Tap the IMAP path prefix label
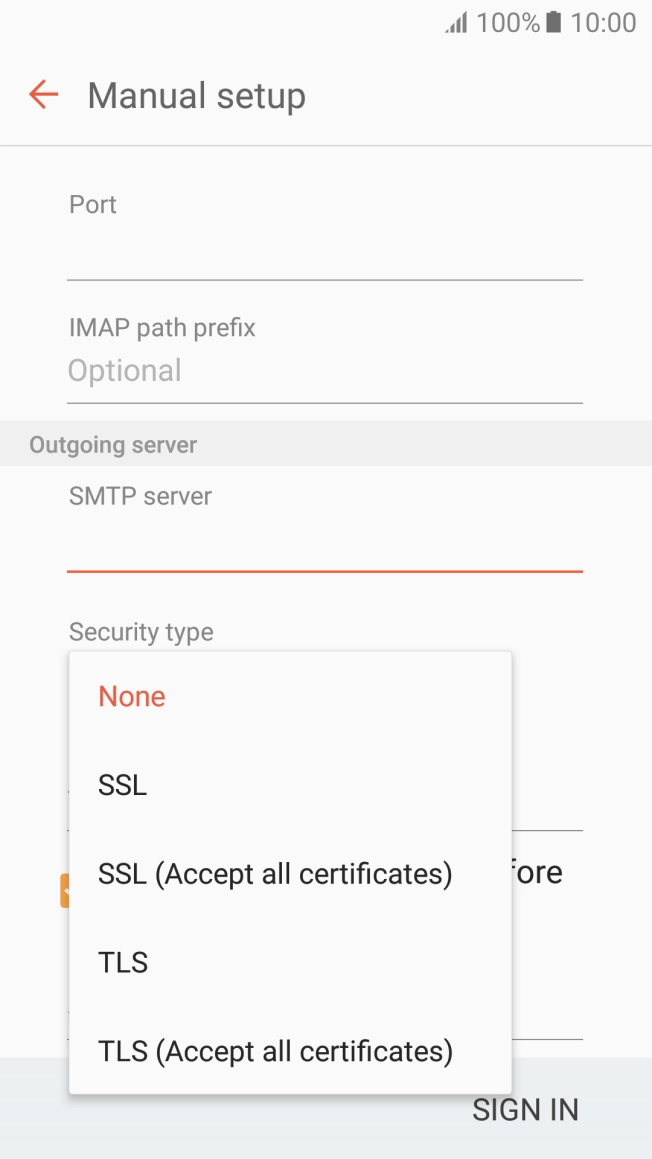Image resolution: width=652 pixels, height=1159 pixels. coord(162,328)
